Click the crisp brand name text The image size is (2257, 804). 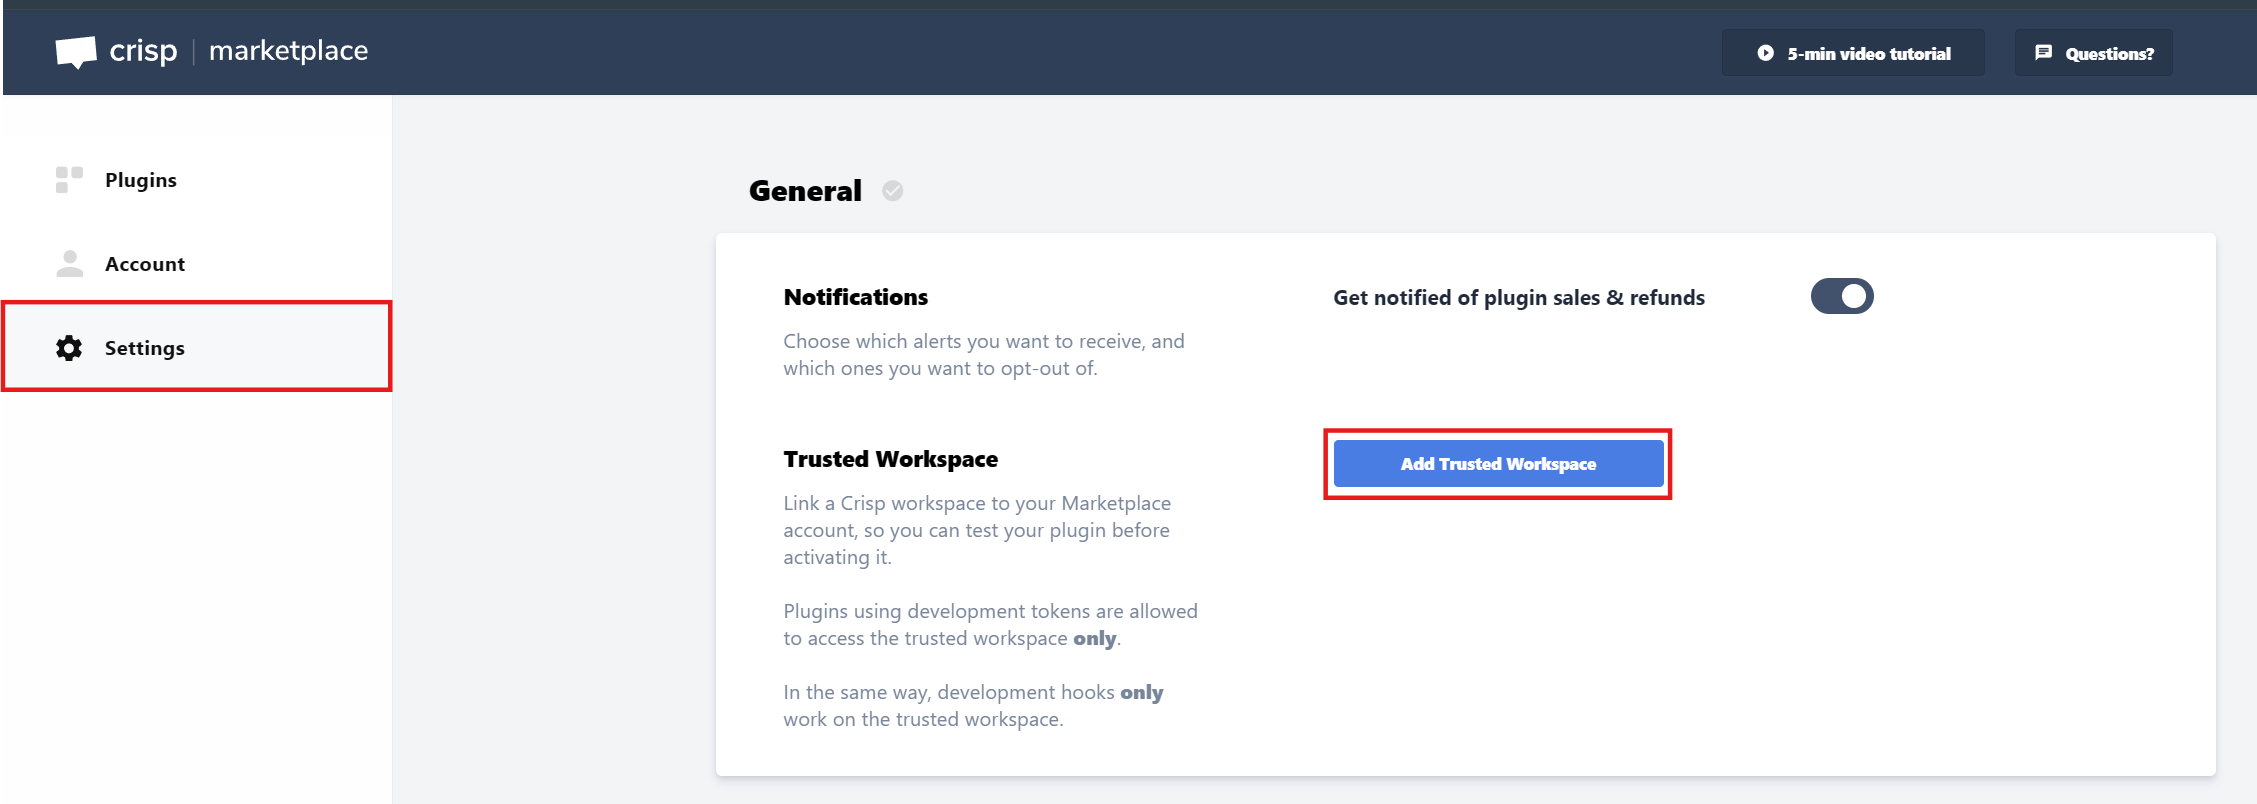[143, 51]
